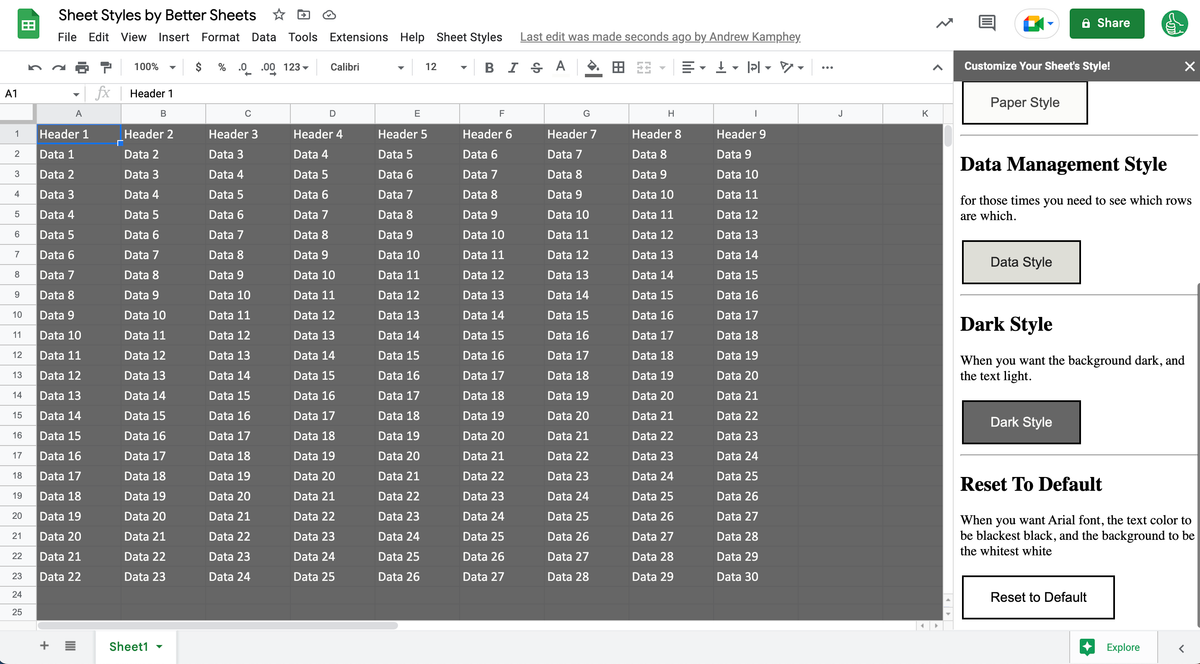Click Reset to Default
The width and height of the screenshot is (1200, 664).
tap(1038, 597)
